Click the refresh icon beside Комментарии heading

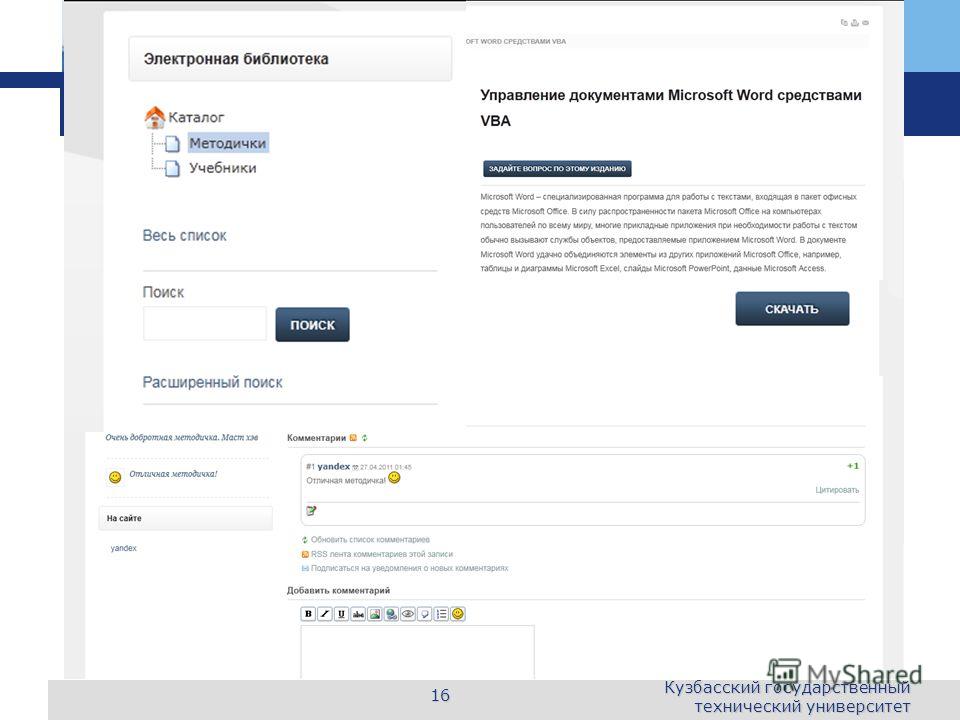[x=364, y=438]
